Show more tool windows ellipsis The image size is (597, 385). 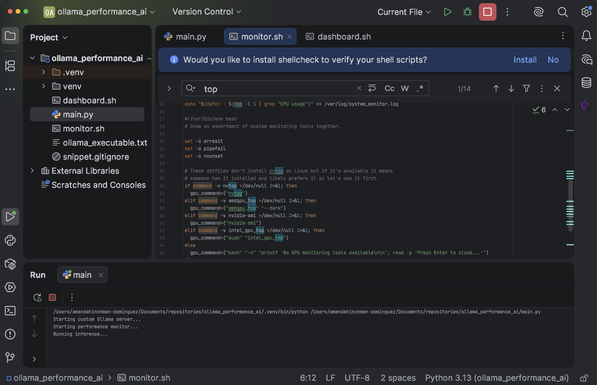[10, 89]
